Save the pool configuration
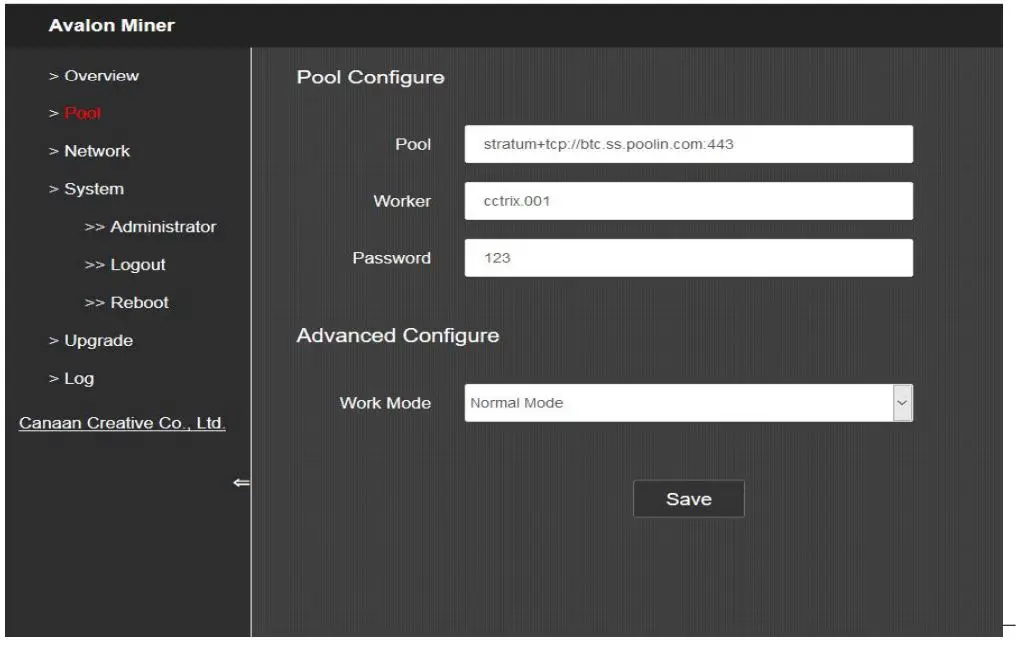This screenshot has width=1023, height=647. coord(688,498)
